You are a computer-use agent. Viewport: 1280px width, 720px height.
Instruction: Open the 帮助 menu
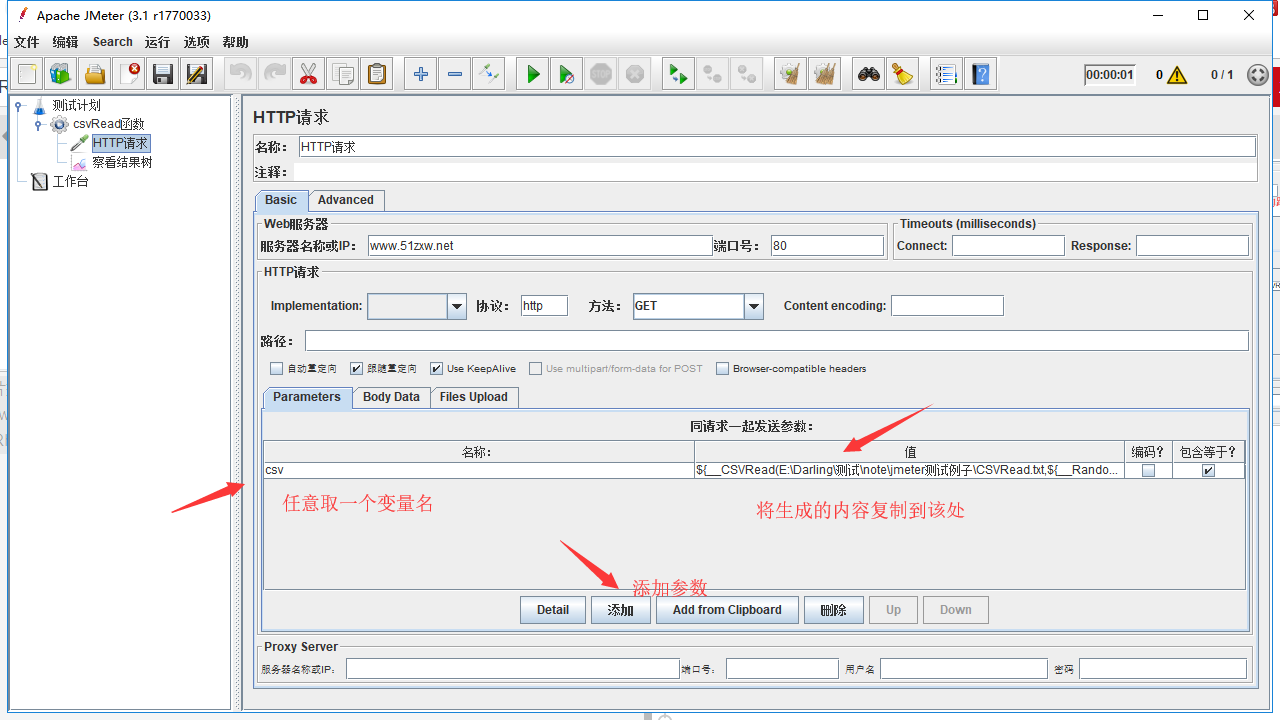pyautogui.click(x=236, y=42)
